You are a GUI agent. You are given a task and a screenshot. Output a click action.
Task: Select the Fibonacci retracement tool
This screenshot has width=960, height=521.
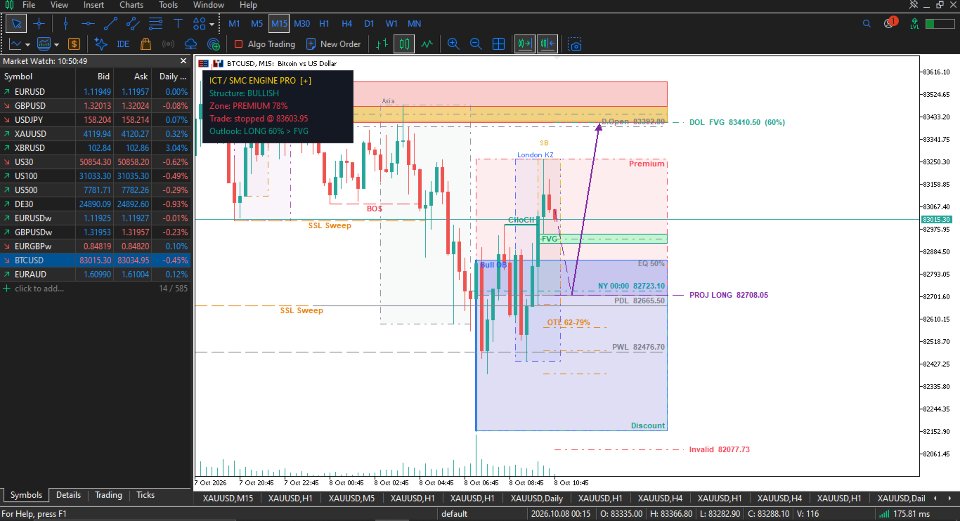pyautogui.click(x=156, y=24)
